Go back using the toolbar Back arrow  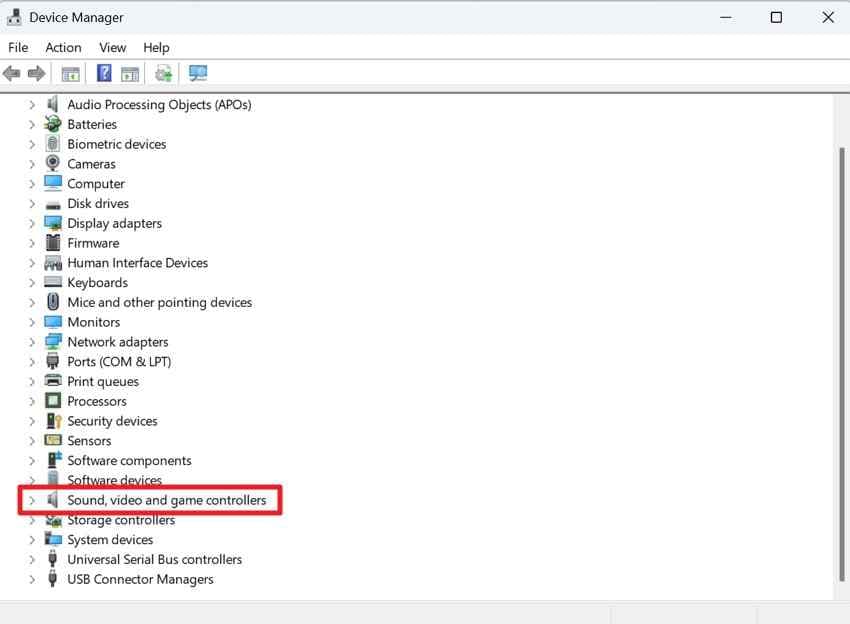(11, 73)
